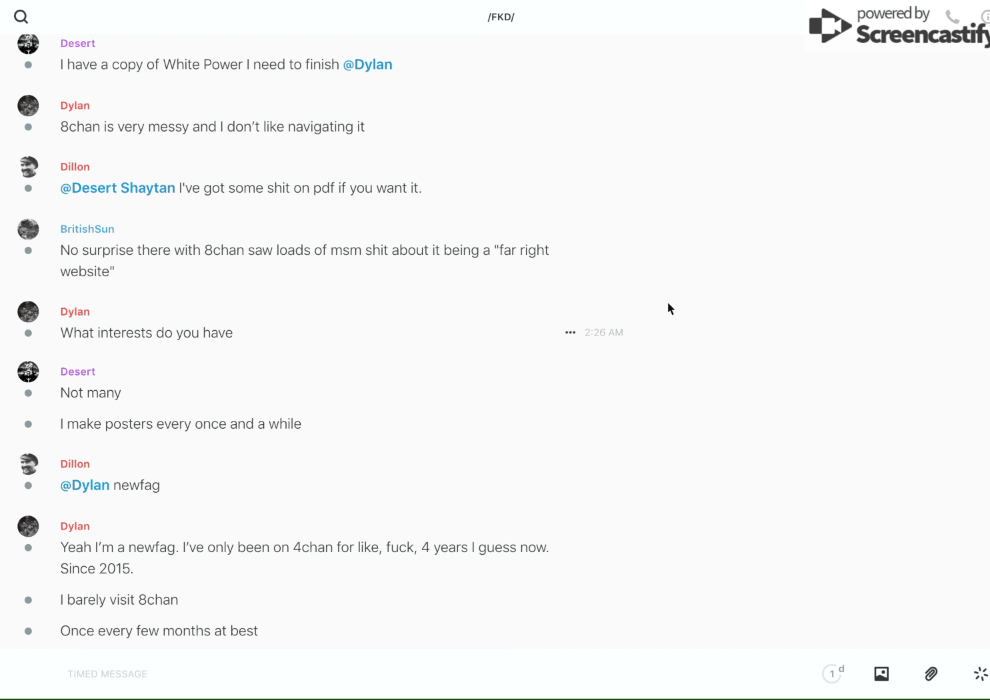Open the 1d message timer selector
990x700 pixels.
point(833,674)
